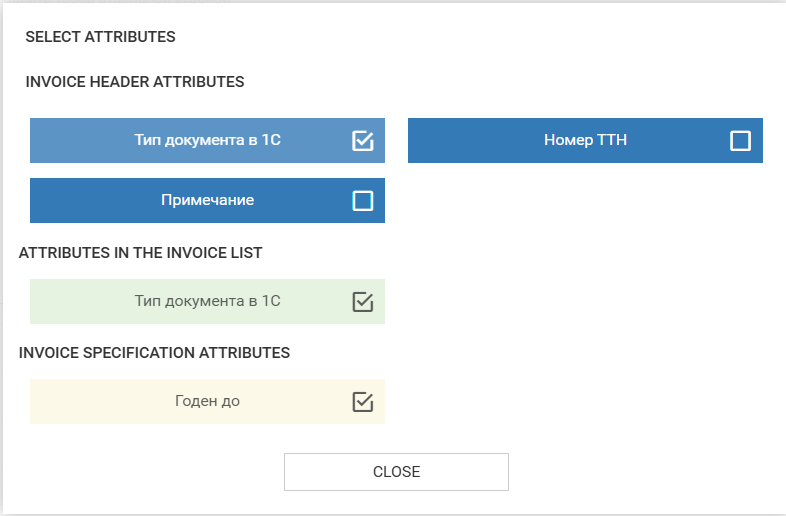Click the 'Годен до' label text
The height and width of the screenshot is (516, 786).
207,401
